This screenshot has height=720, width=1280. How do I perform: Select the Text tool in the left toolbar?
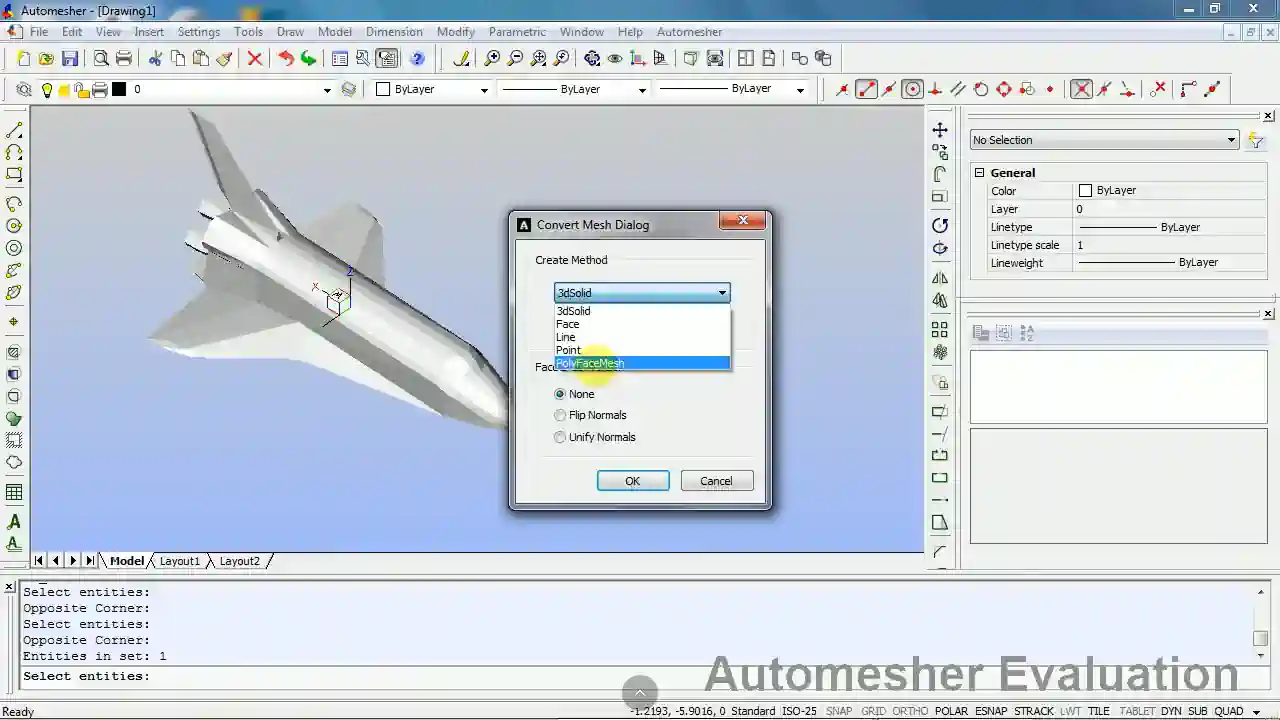click(x=14, y=522)
